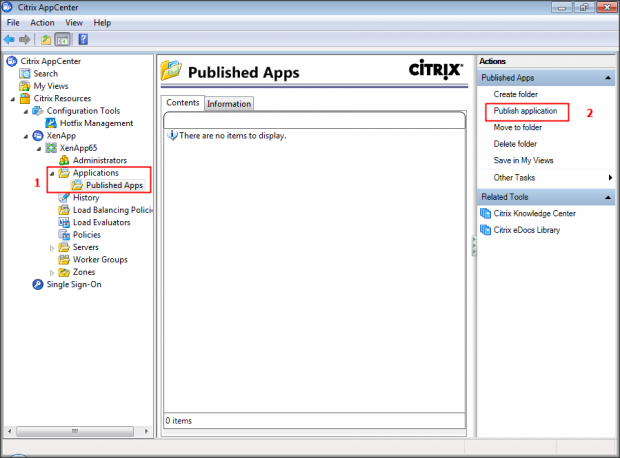Select the History tree label
The height and width of the screenshot is (458, 620).
(86, 198)
